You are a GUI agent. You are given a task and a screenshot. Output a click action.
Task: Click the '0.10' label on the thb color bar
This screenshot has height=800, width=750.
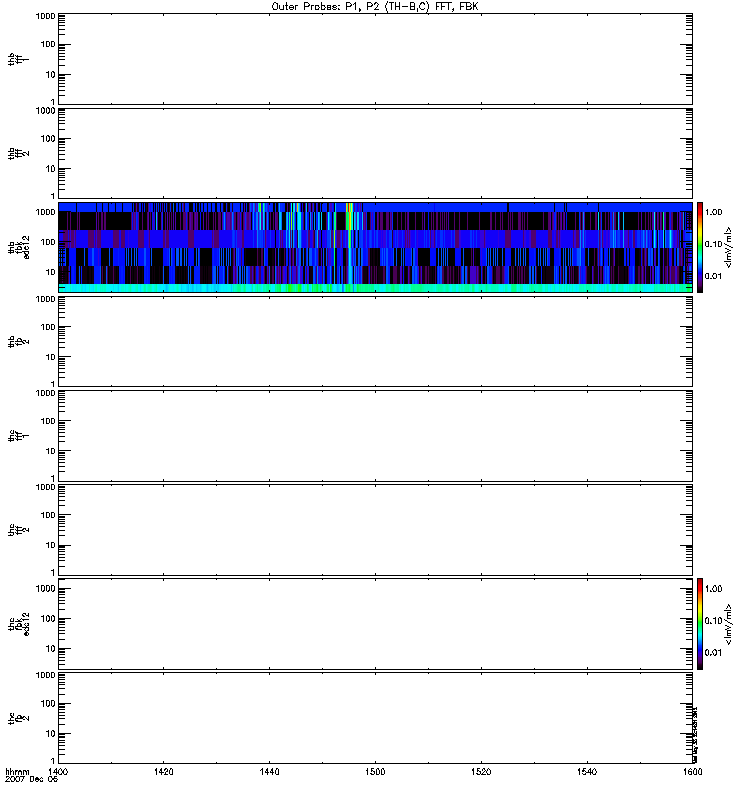[x=713, y=244]
